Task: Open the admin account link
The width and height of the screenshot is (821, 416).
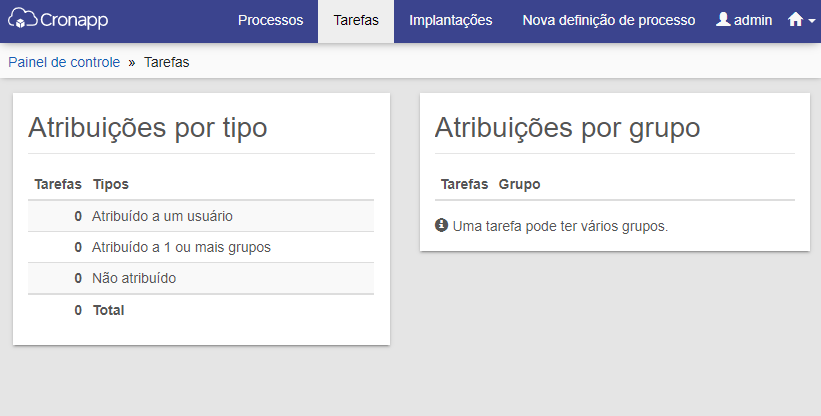Action: point(744,20)
